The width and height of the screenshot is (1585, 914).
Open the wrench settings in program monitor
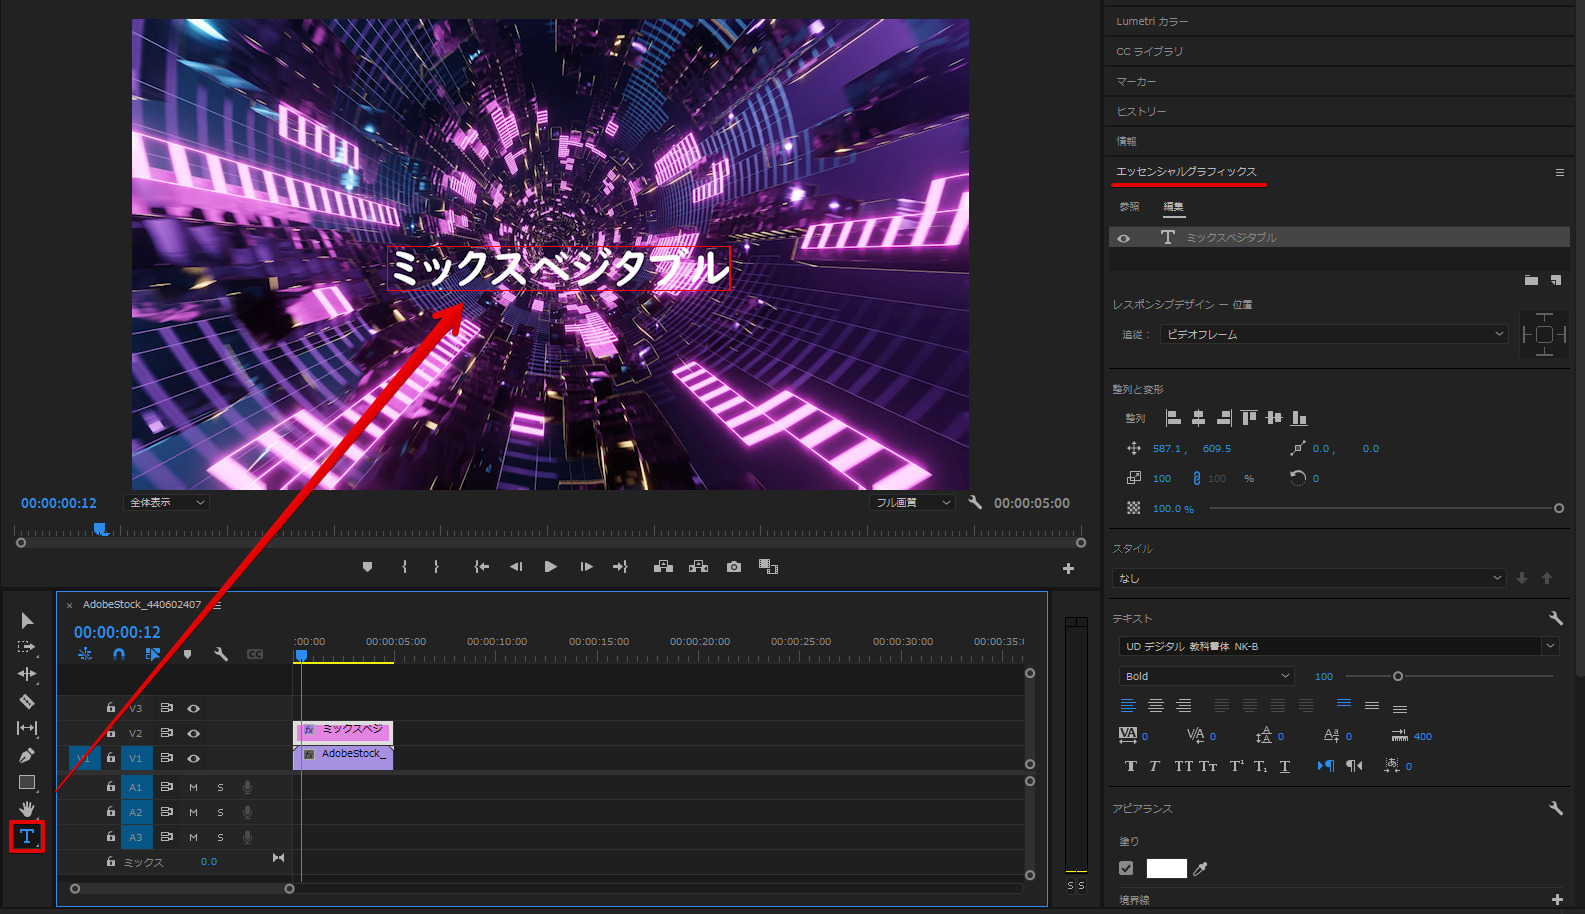[x=975, y=503]
